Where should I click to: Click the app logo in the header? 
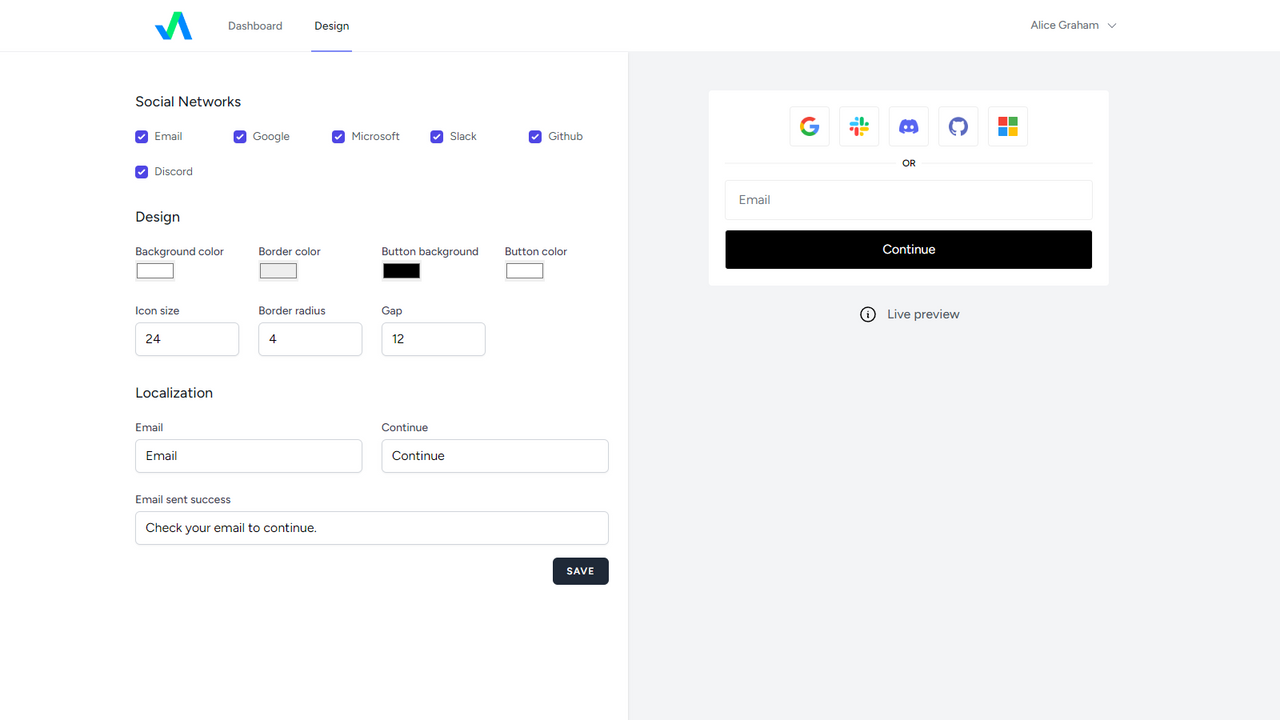(173, 25)
